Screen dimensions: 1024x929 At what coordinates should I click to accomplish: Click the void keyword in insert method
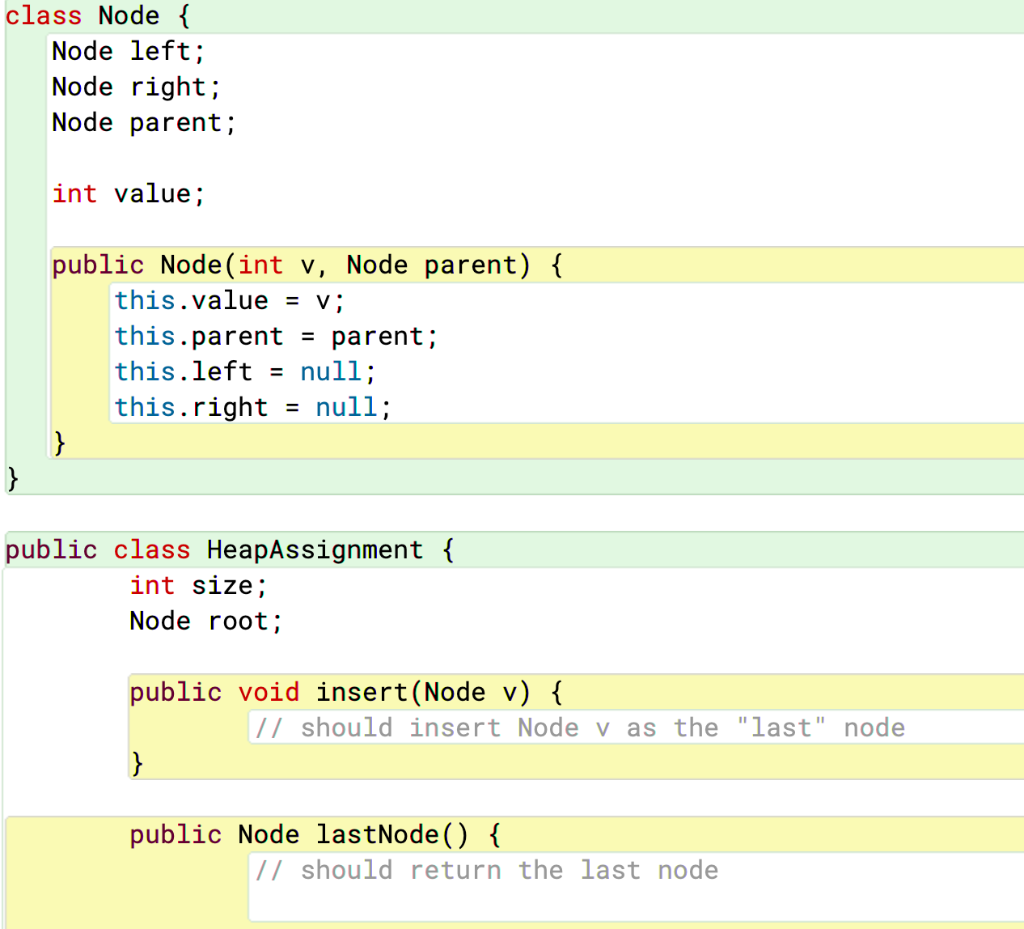268,692
